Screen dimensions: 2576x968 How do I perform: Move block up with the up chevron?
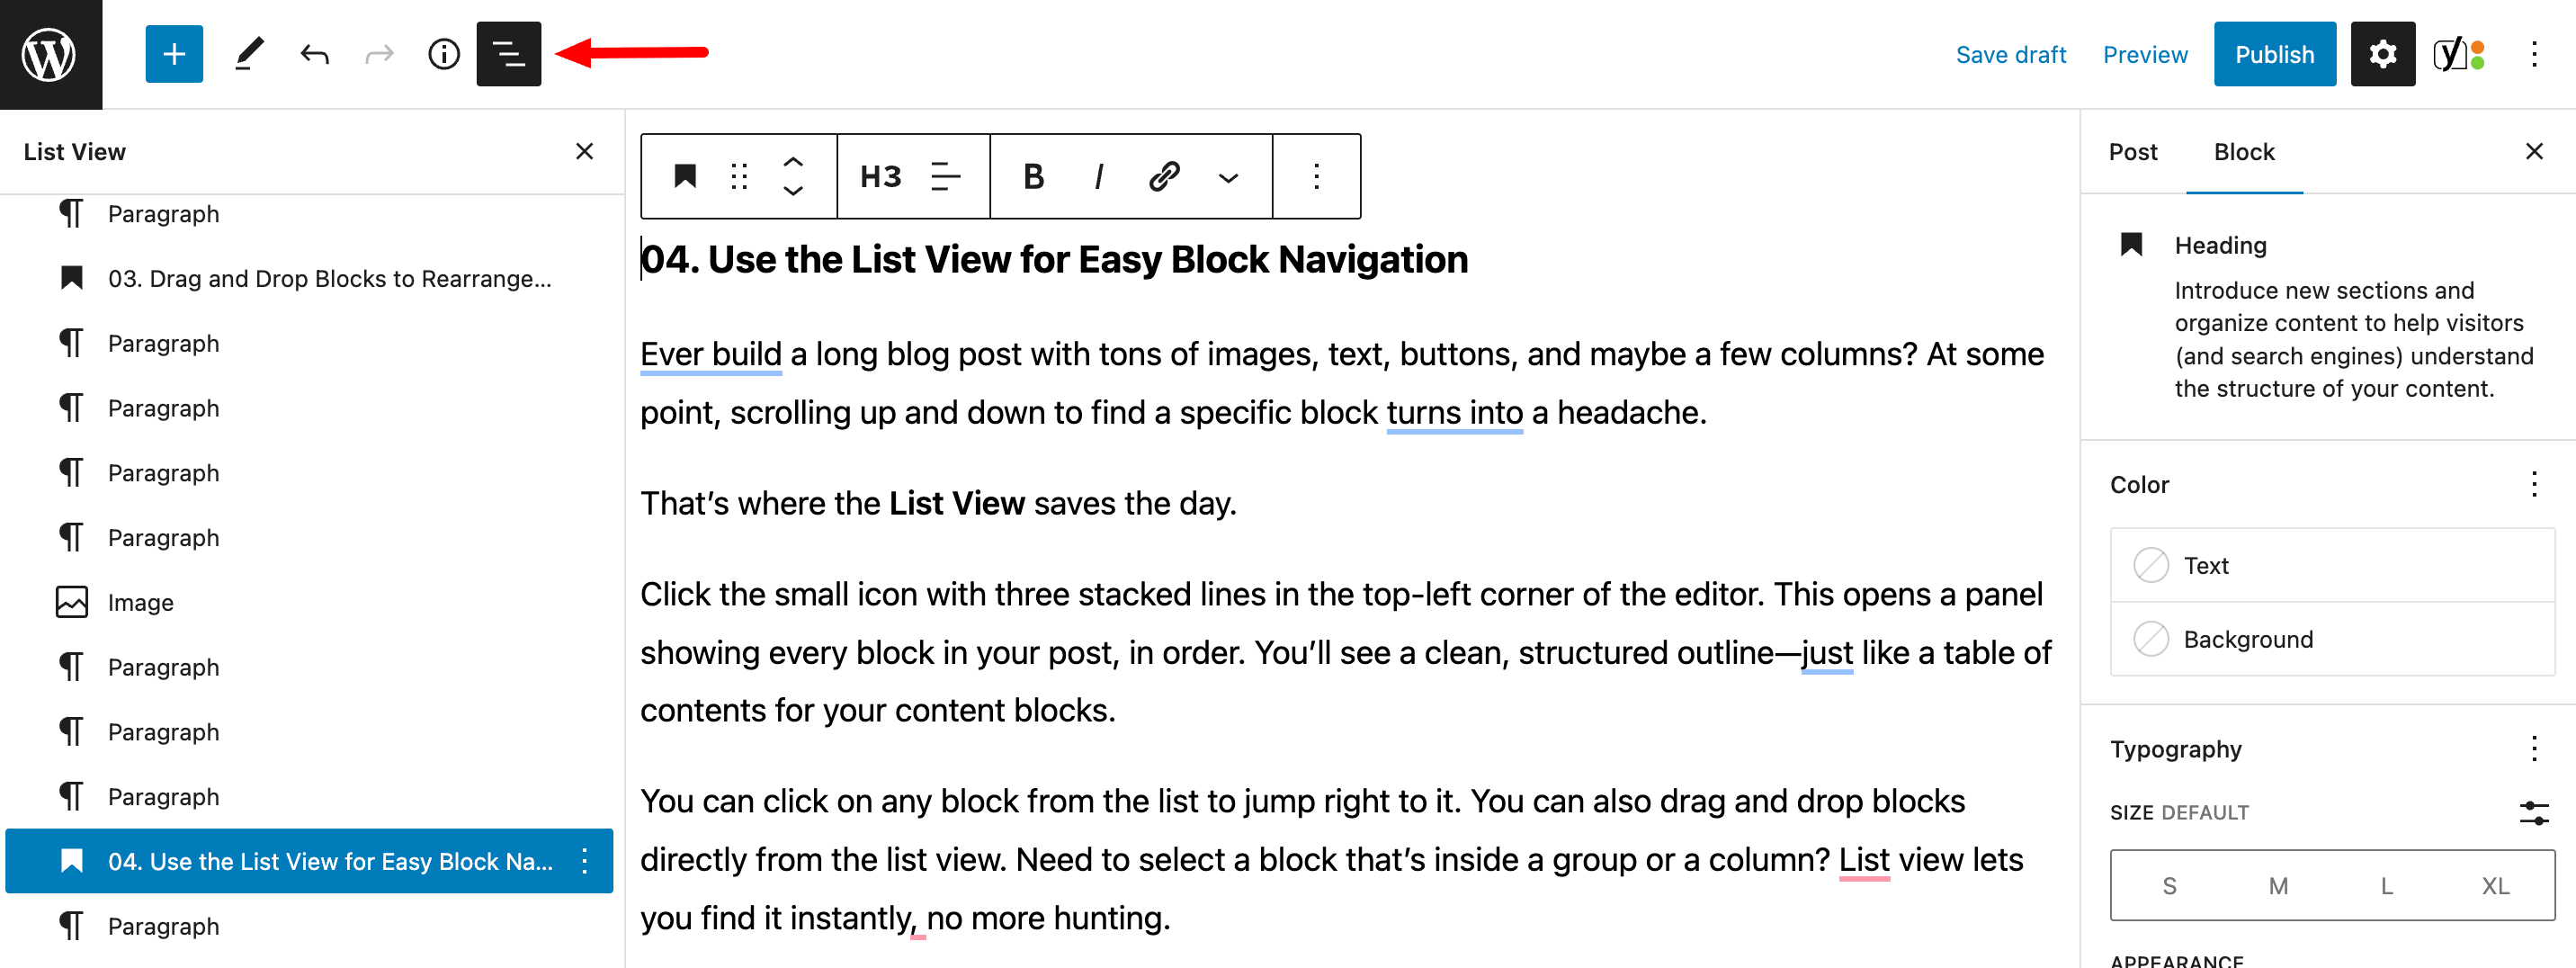793,160
